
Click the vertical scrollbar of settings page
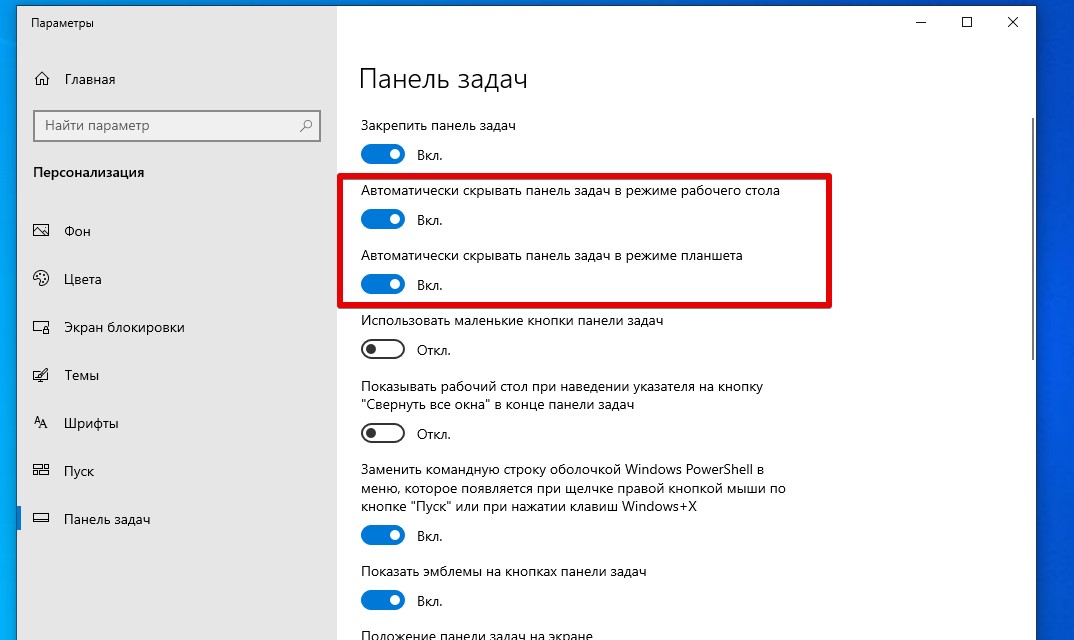coord(1032,238)
